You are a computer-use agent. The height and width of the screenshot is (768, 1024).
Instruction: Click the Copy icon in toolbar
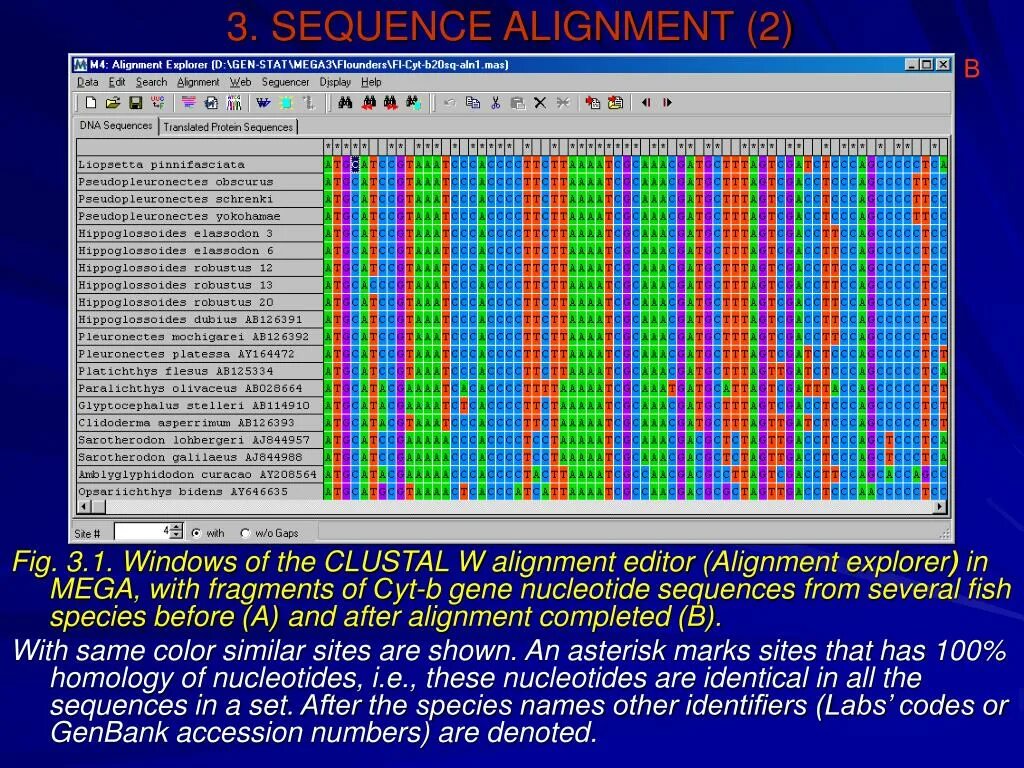[473, 103]
